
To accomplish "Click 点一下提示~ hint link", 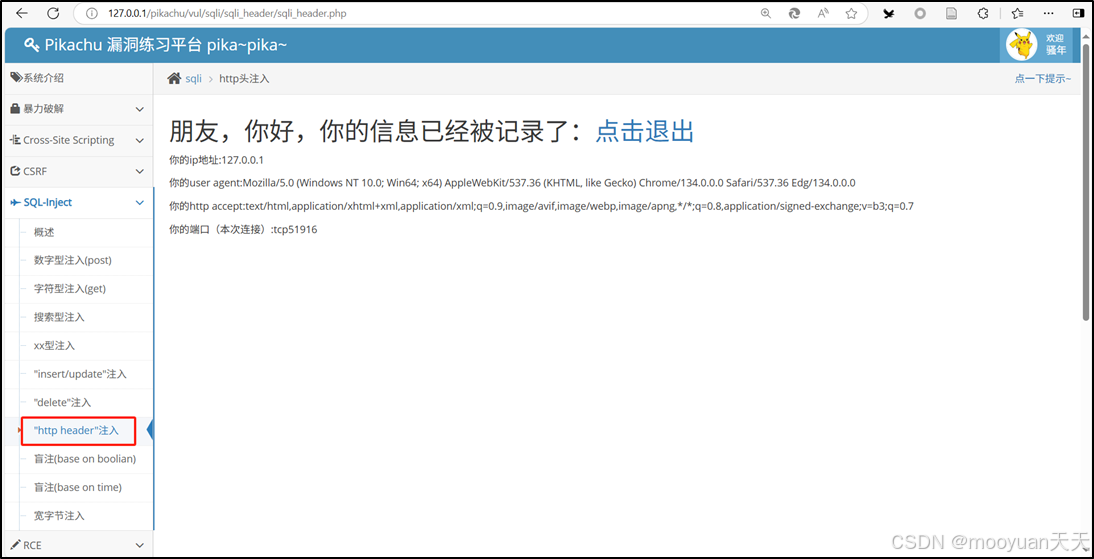I will pos(1042,79).
